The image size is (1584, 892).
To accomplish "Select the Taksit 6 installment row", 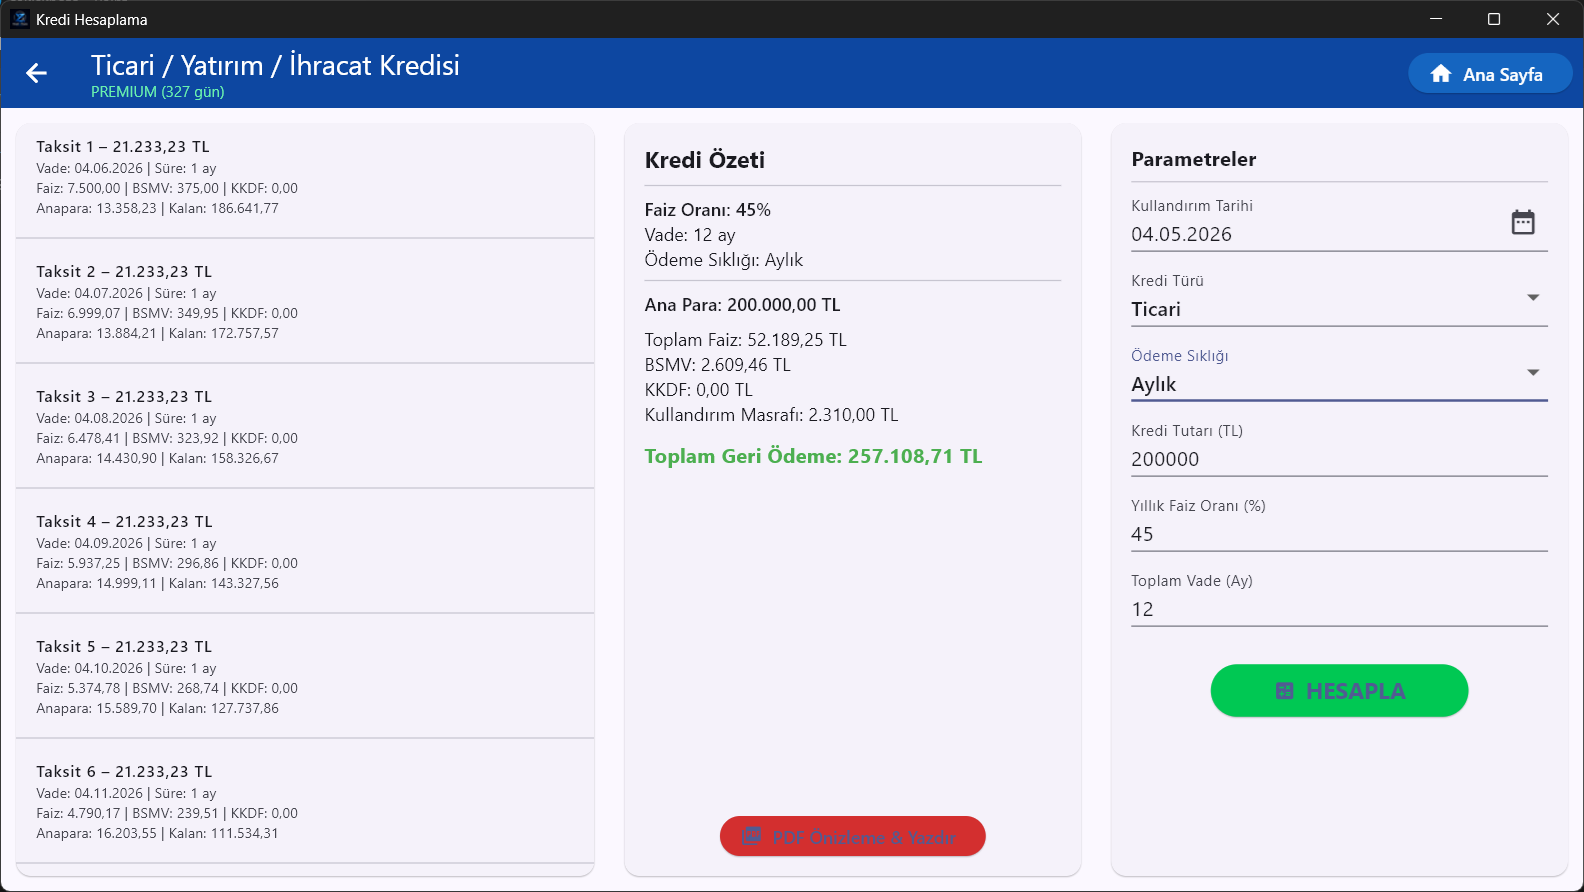I will 305,802.
